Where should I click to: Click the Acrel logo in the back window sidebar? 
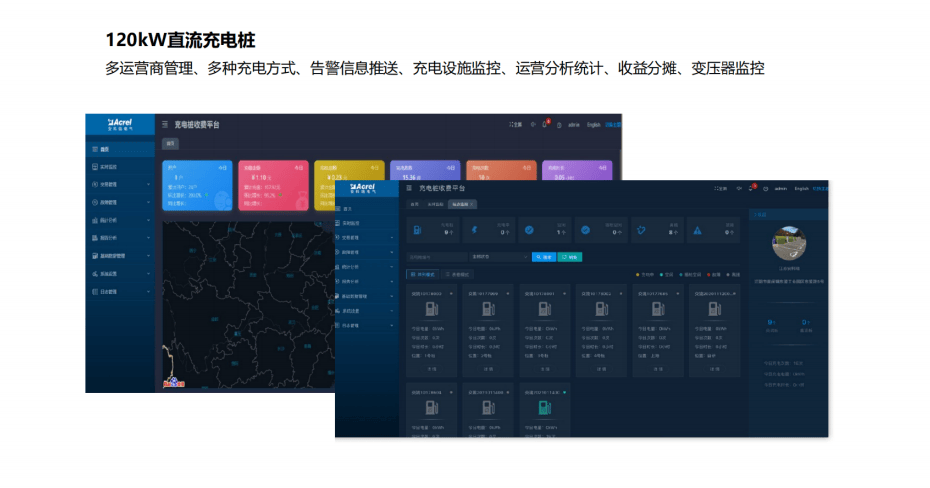tap(120, 124)
